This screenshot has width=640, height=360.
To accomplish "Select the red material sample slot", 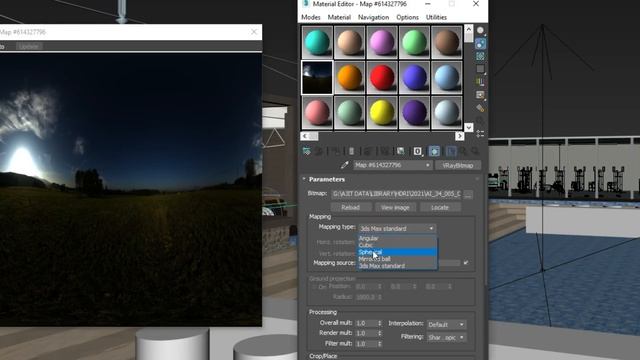I will (382, 78).
